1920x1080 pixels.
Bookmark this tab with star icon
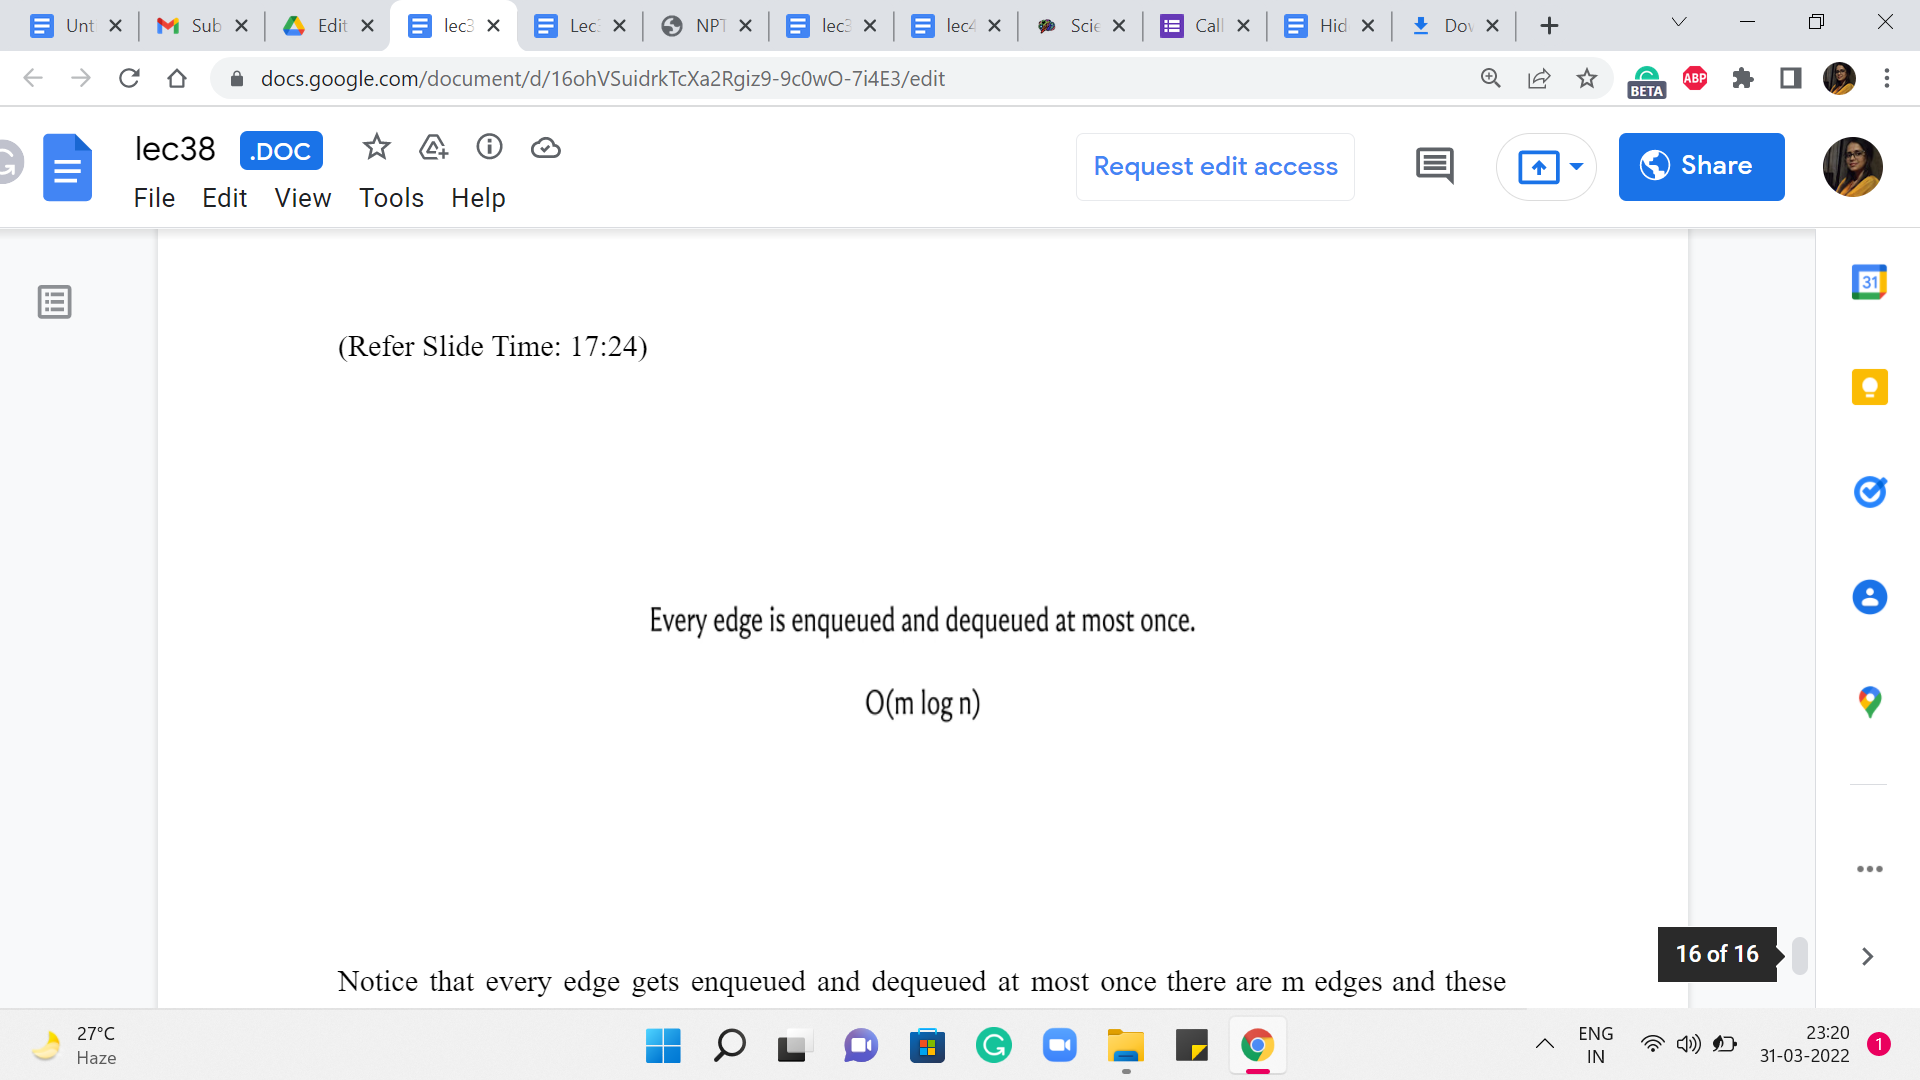(x=1586, y=78)
